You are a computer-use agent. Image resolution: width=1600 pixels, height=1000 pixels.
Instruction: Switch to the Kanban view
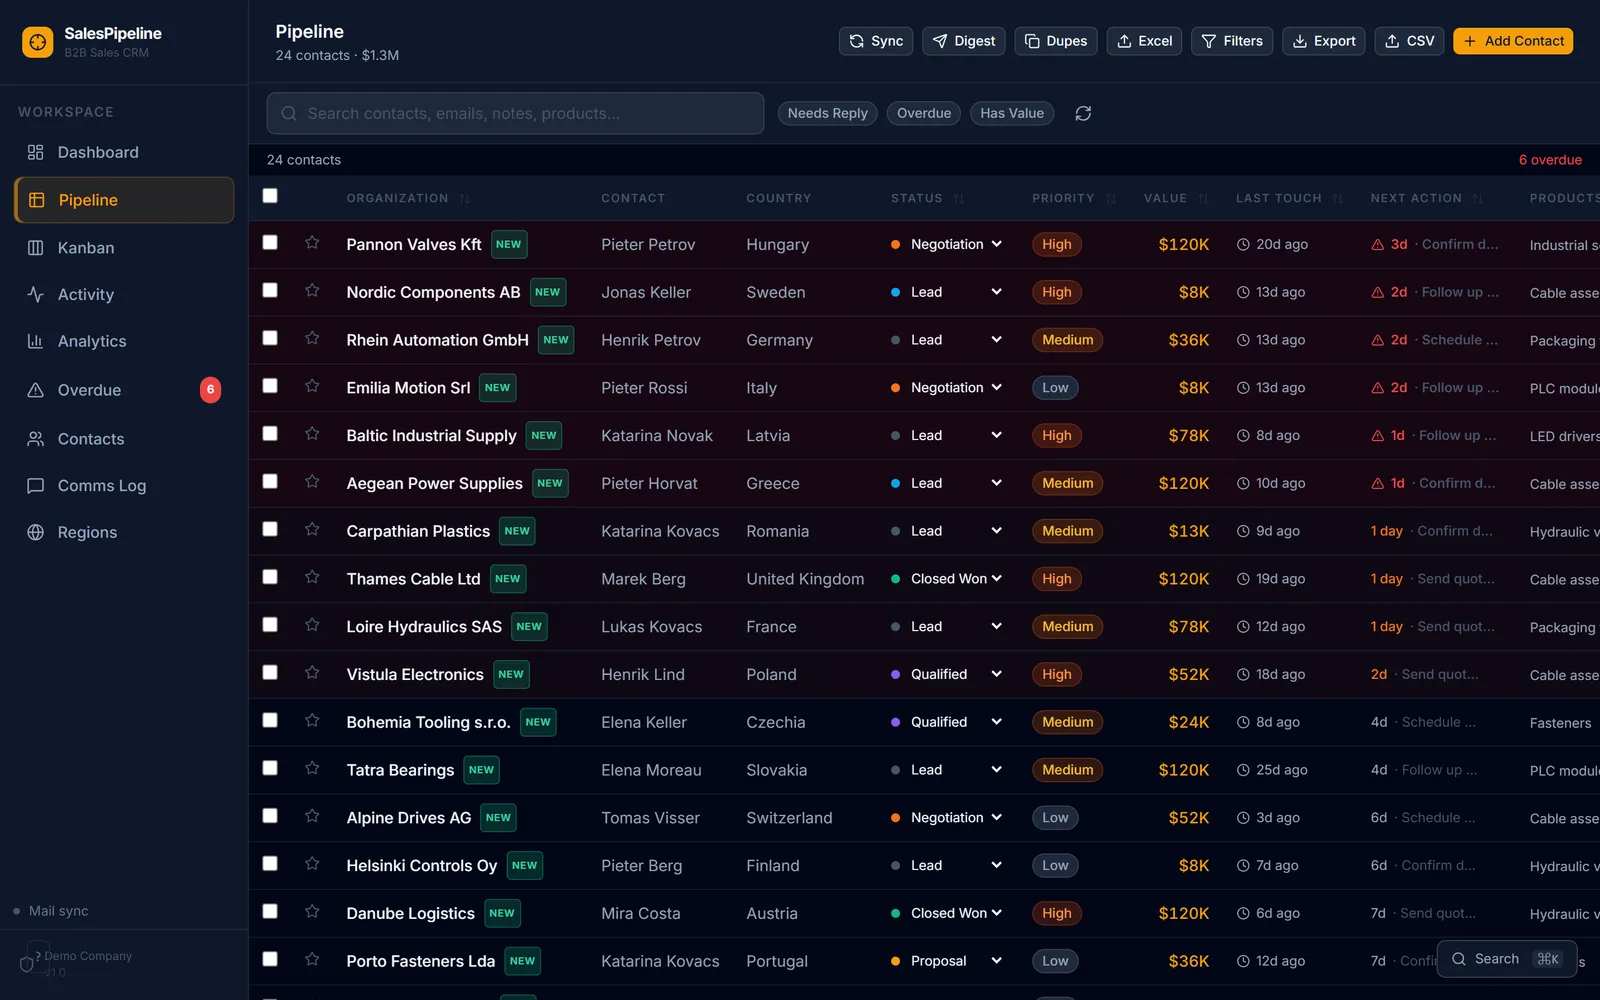point(124,248)
